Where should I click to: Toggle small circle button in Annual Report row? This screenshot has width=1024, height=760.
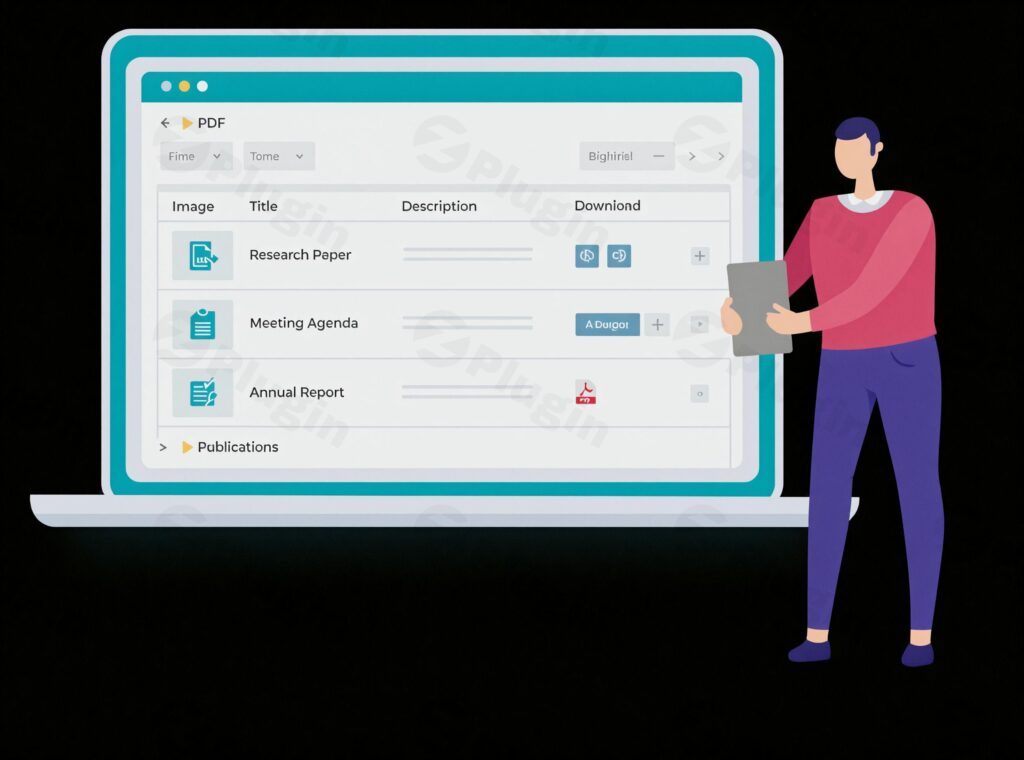coord(700,393)
